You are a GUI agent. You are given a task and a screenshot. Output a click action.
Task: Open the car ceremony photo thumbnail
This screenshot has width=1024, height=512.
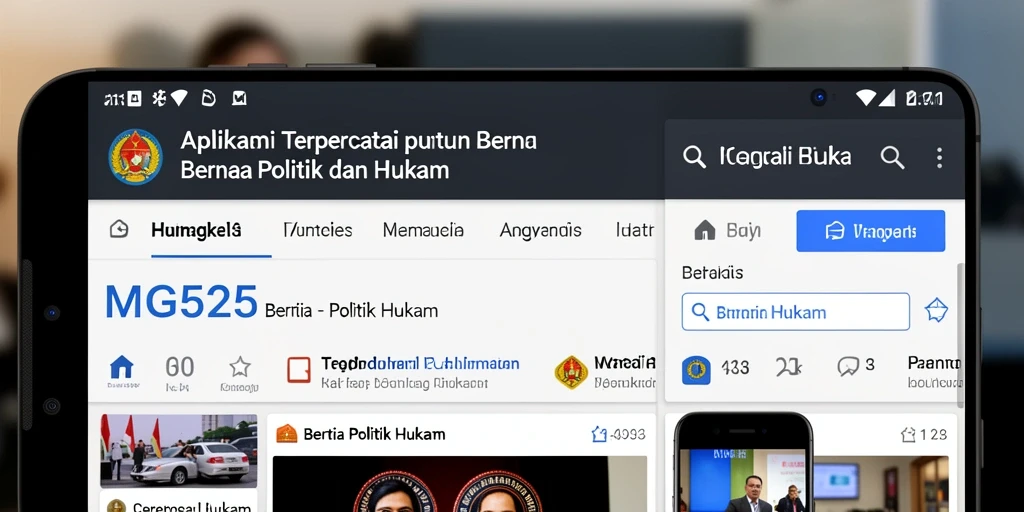coord(178,451)
